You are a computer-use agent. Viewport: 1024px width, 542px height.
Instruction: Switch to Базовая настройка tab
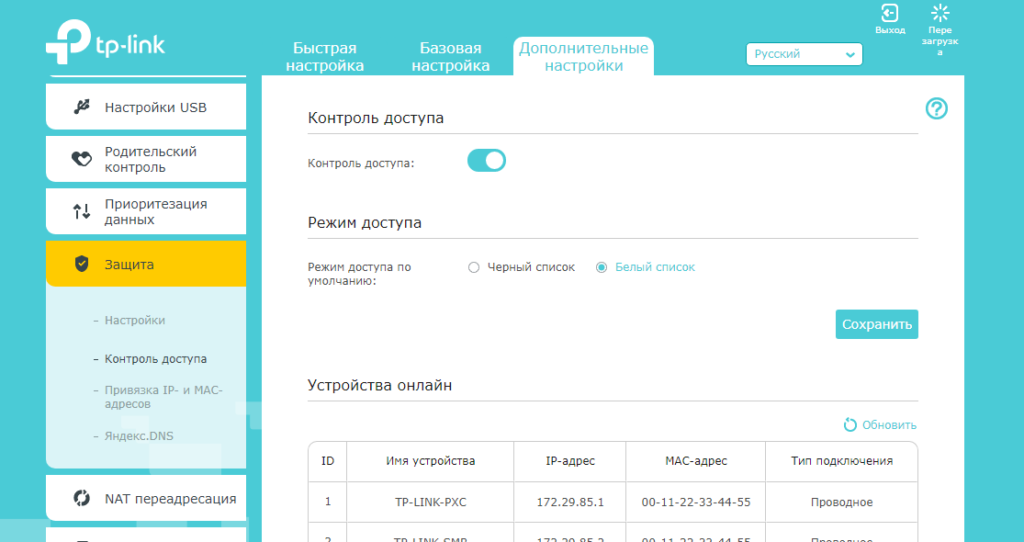click(451, 57)
